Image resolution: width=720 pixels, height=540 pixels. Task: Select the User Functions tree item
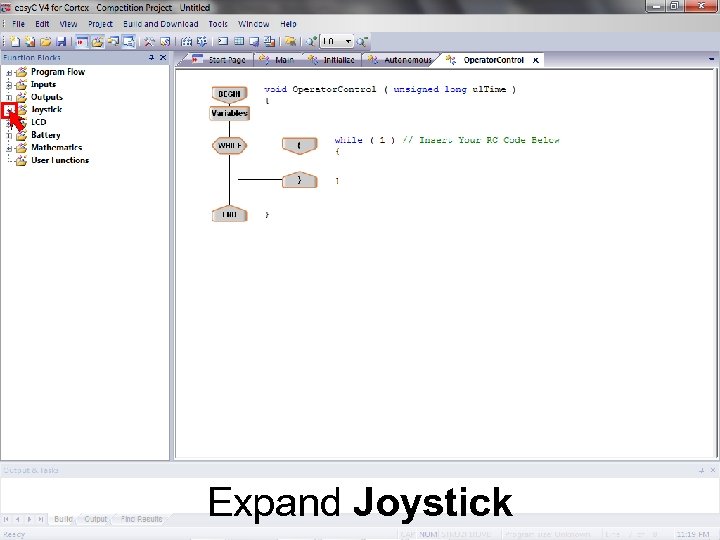tap(60, 160)
